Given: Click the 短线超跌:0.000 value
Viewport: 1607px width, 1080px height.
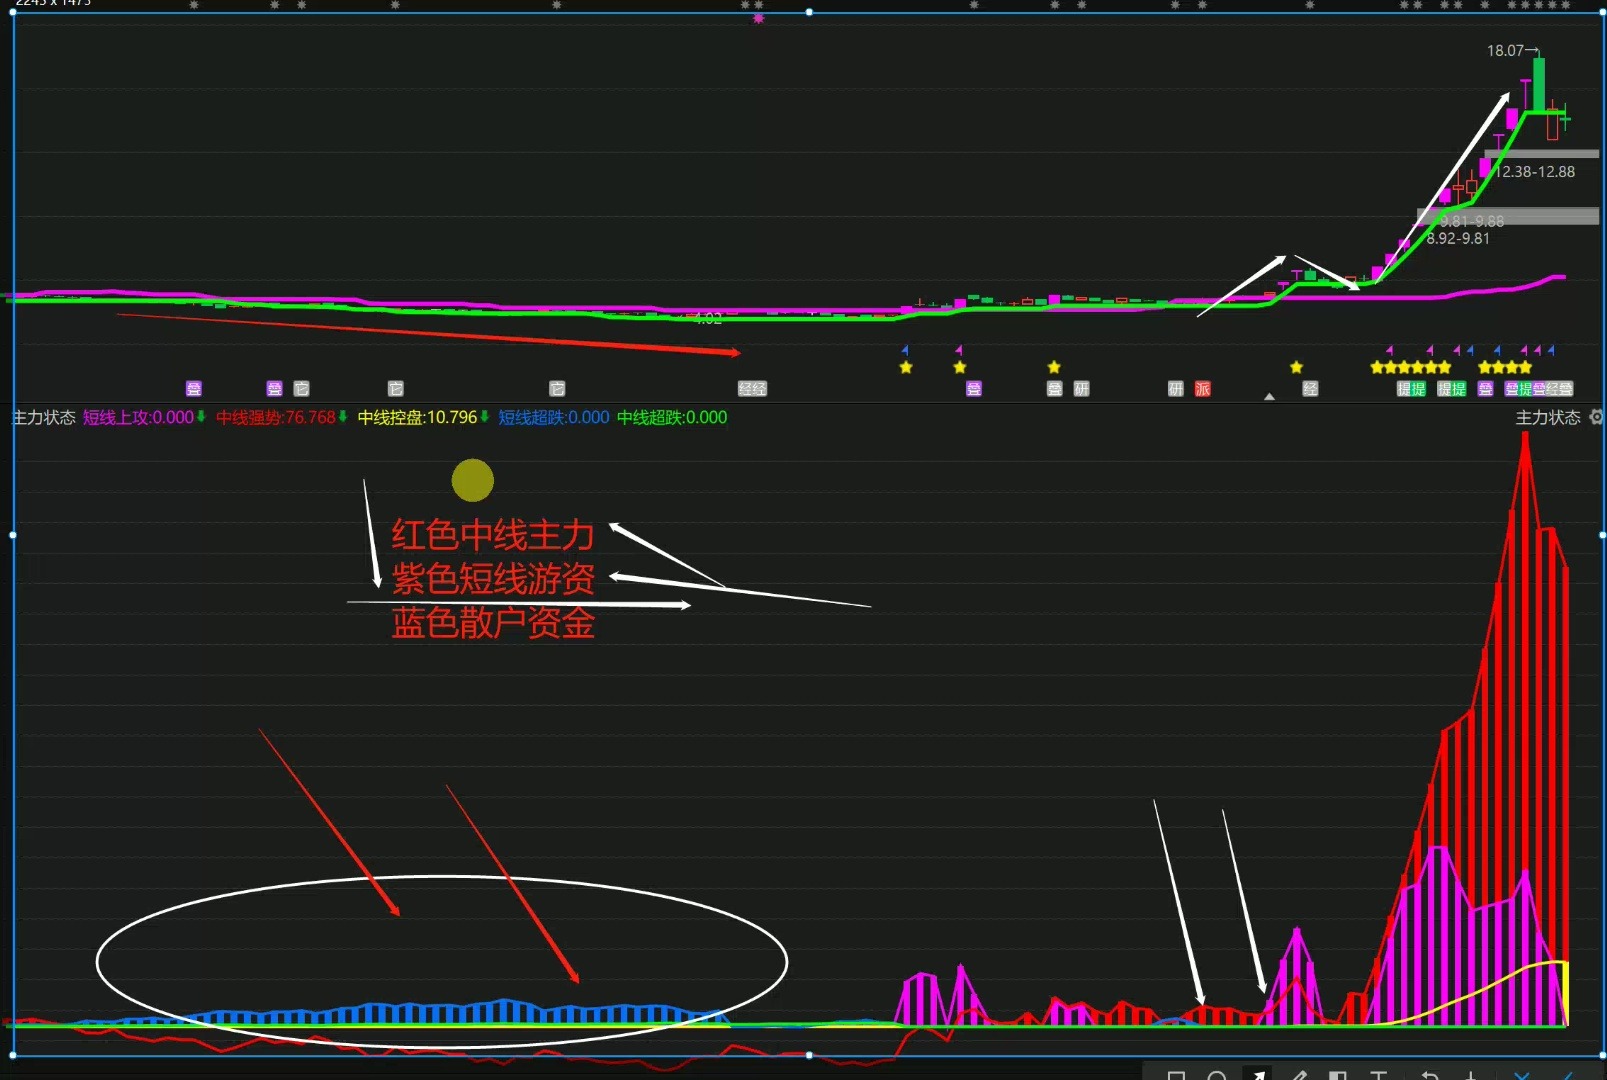Looking at the screenshot, I should tap(554, 417).
